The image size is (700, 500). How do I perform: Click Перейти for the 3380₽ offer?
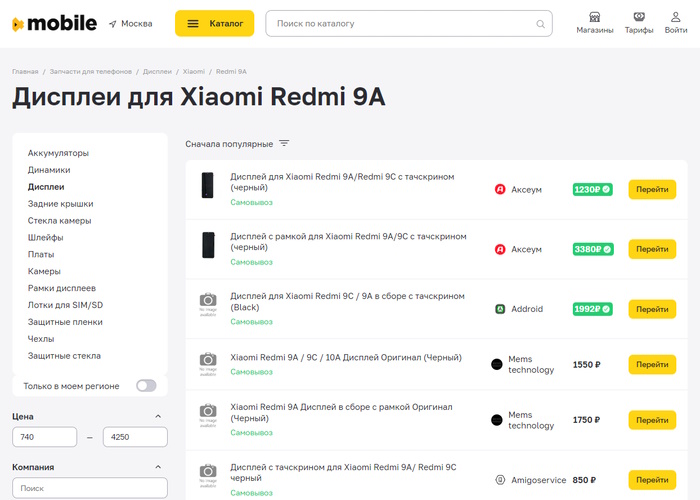652,249
